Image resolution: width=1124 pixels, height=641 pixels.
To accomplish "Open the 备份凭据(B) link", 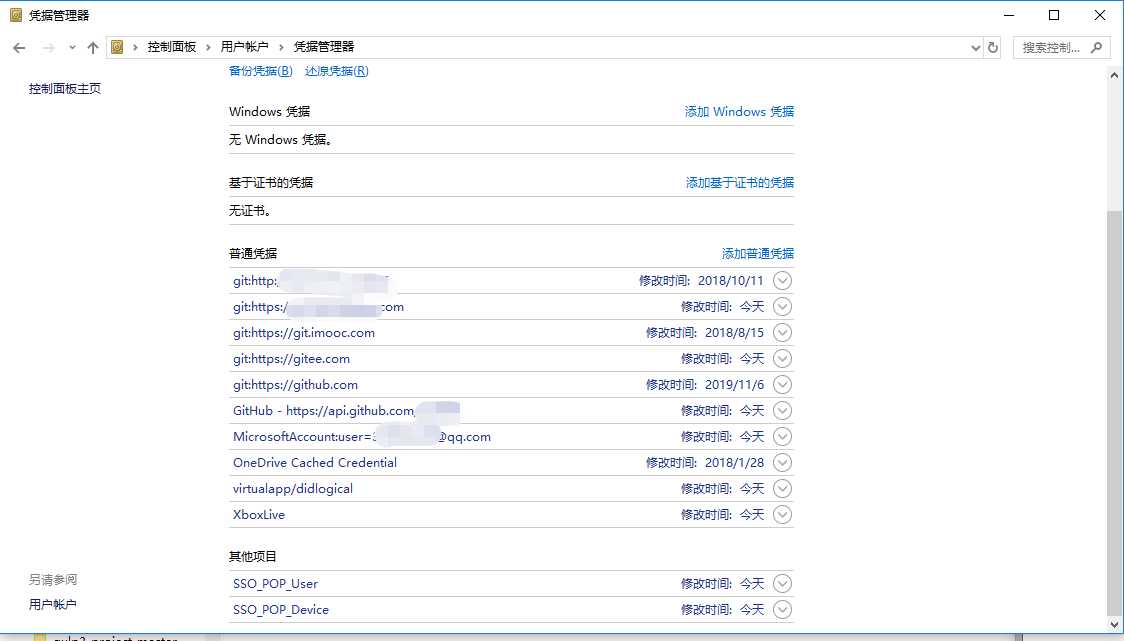I will 260,71.
